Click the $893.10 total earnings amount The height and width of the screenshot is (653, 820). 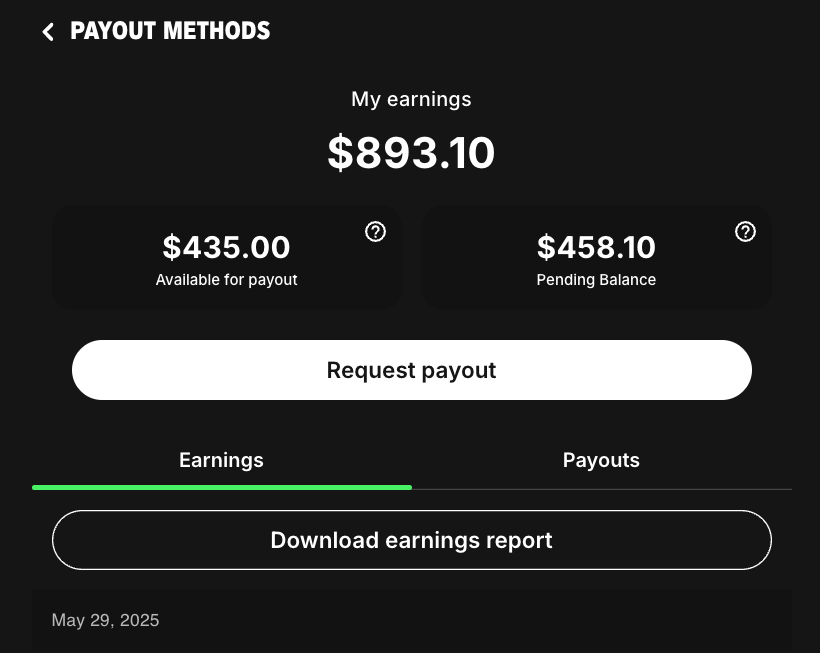point(411,153)
